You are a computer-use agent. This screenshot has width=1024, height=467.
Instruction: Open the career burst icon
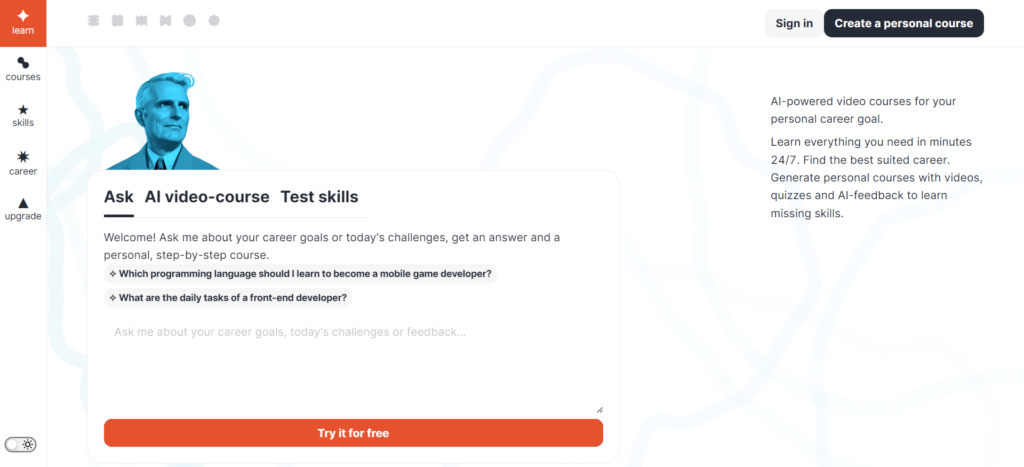tap(23, 162)
